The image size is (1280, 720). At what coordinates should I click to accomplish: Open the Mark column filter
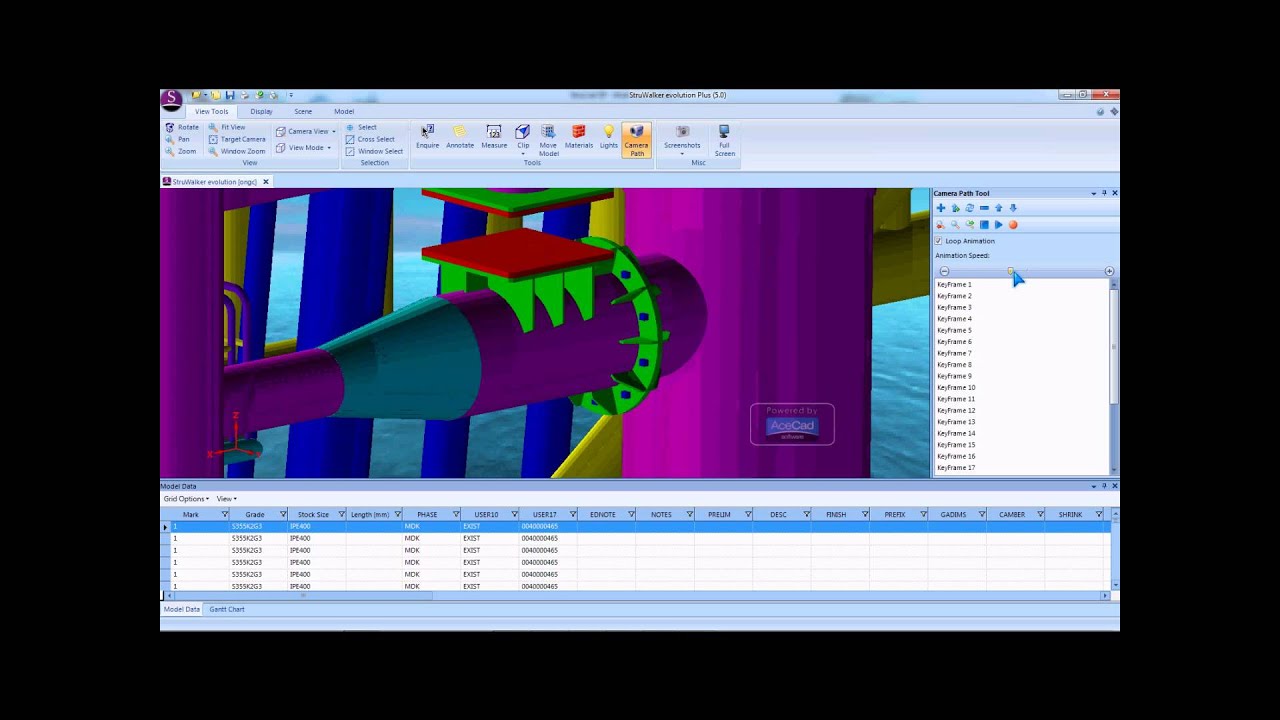click(x=224, y=514)
